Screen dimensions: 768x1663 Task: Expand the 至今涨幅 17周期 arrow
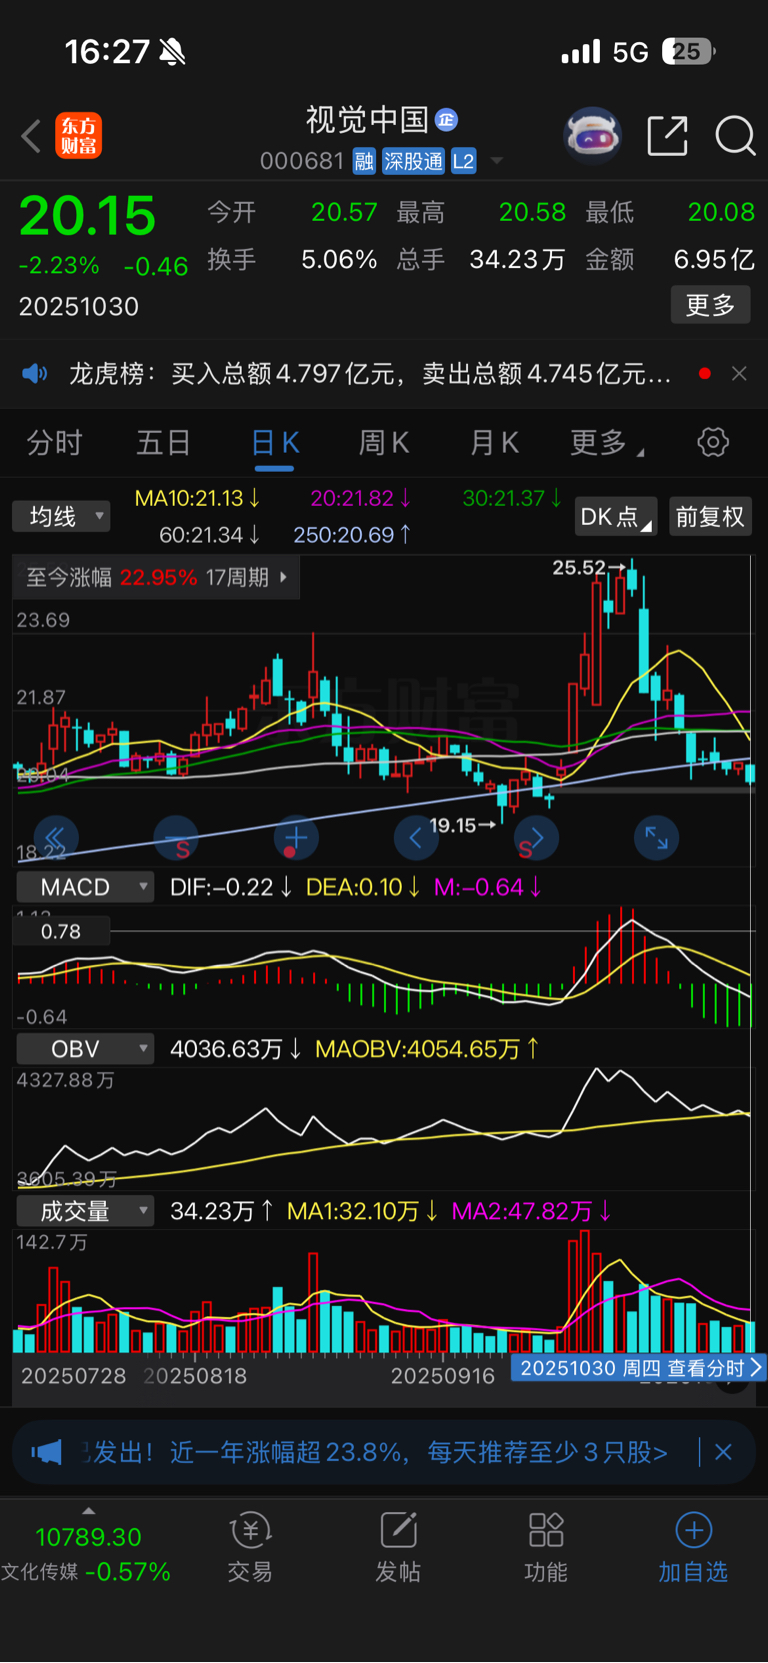(284, 577)
